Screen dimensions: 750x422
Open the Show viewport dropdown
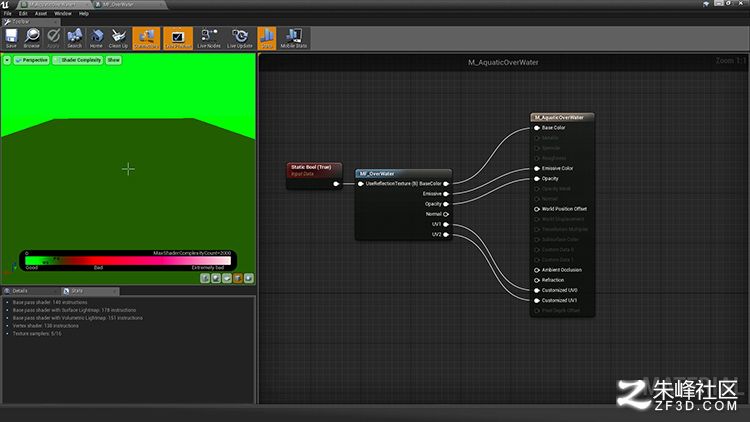pyautogui.click(x=113, y=60)
